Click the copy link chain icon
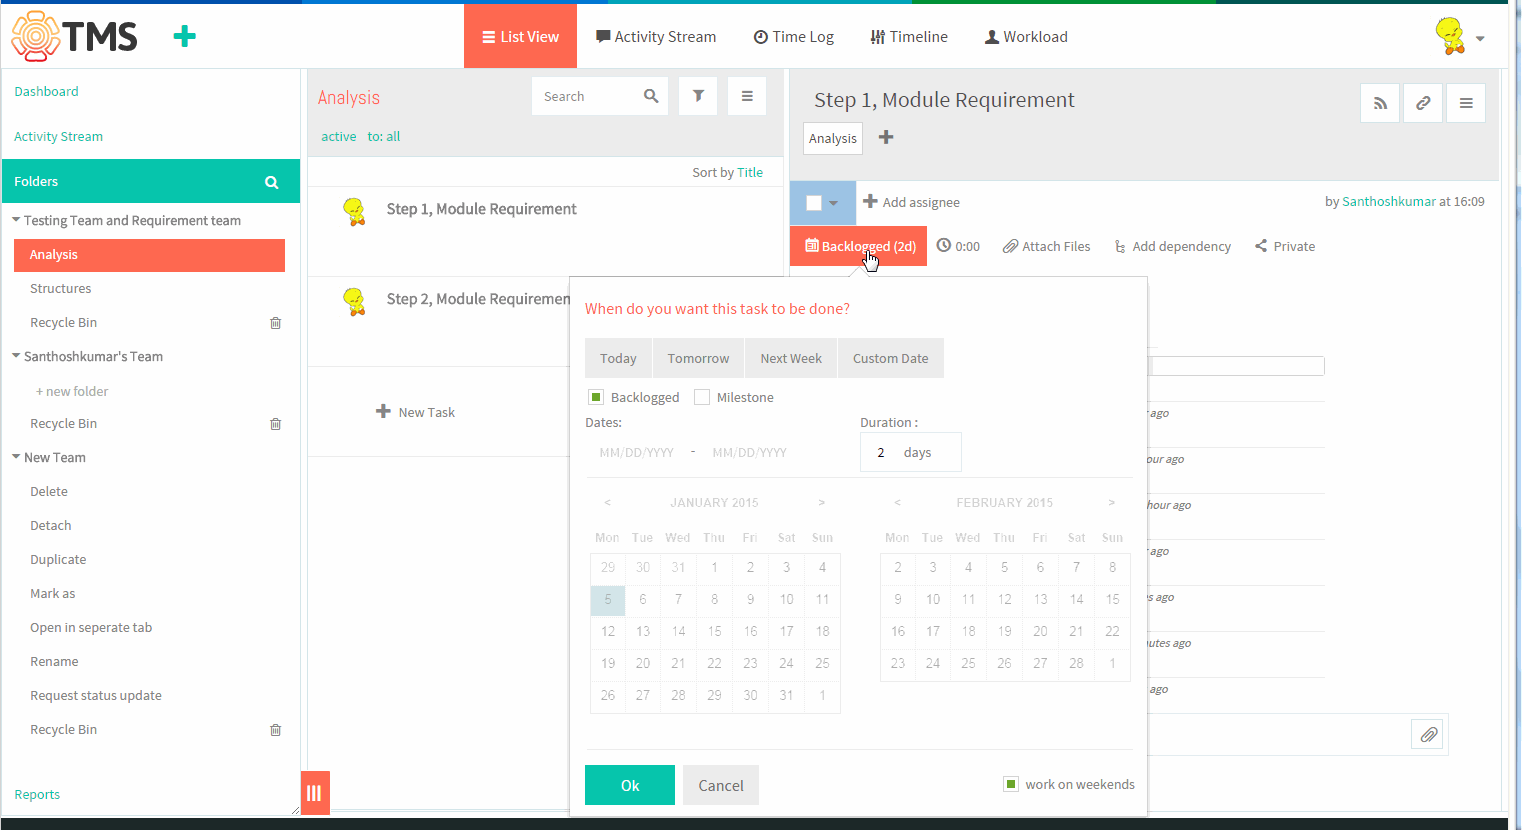Screen dimensions: 1522x830 tap(1423, 103)
